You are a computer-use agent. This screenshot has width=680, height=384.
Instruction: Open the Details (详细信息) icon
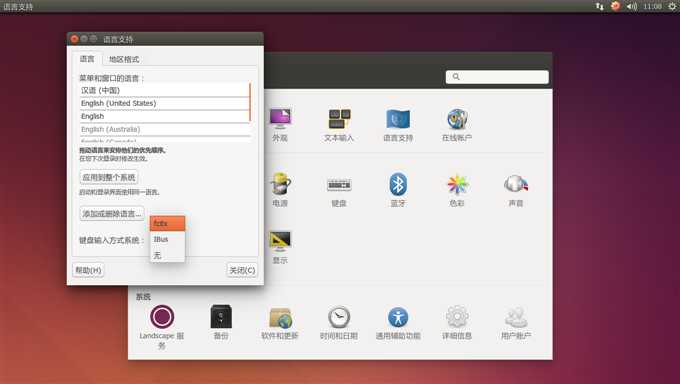pos(457,317)
